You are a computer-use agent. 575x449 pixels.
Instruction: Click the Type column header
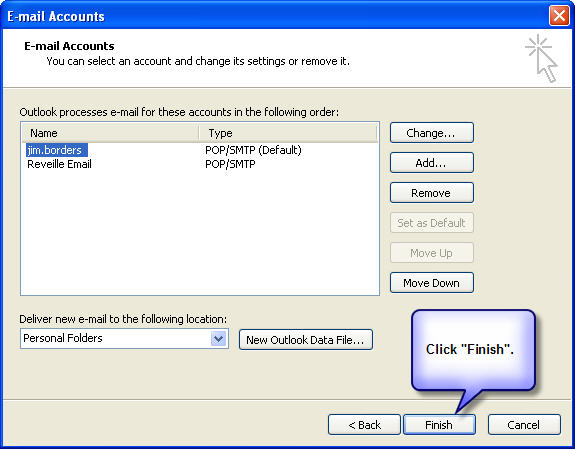[x=288, y=133]
